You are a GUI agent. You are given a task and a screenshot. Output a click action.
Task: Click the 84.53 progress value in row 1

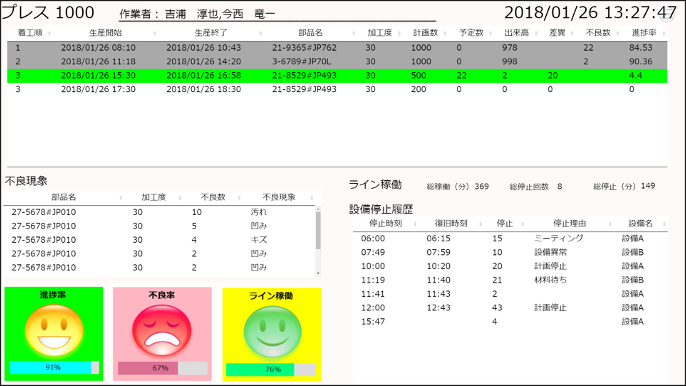(641, 48)
